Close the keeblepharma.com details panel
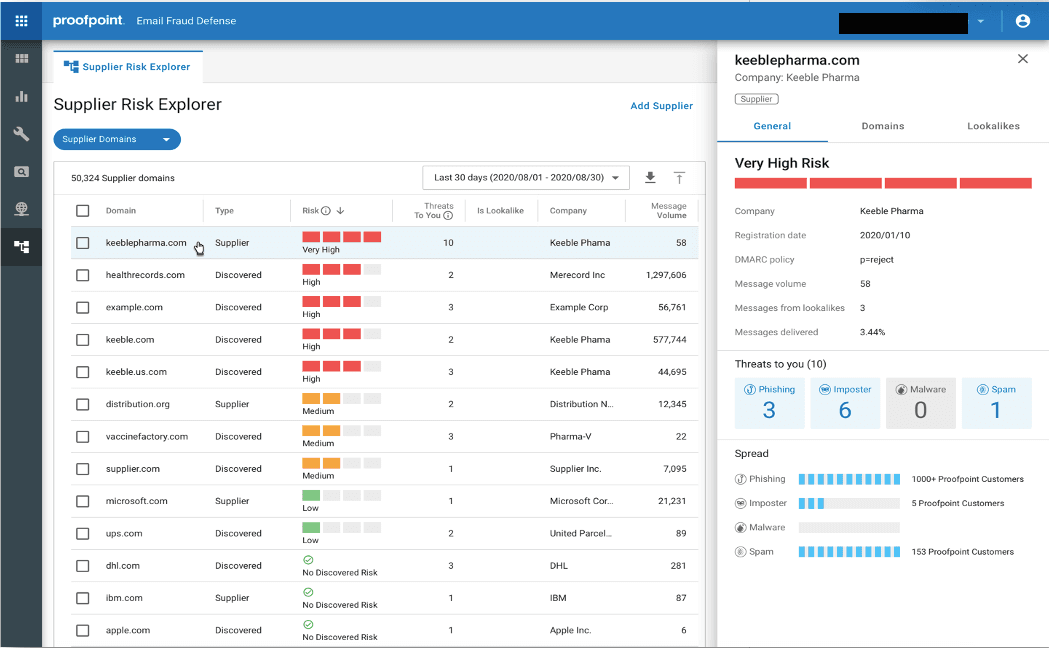Screen dimensions: 1049x648 (1022, 59)
